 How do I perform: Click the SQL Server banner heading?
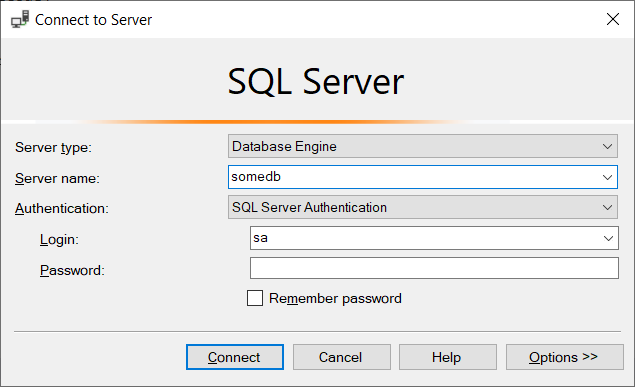coord(316,82)
